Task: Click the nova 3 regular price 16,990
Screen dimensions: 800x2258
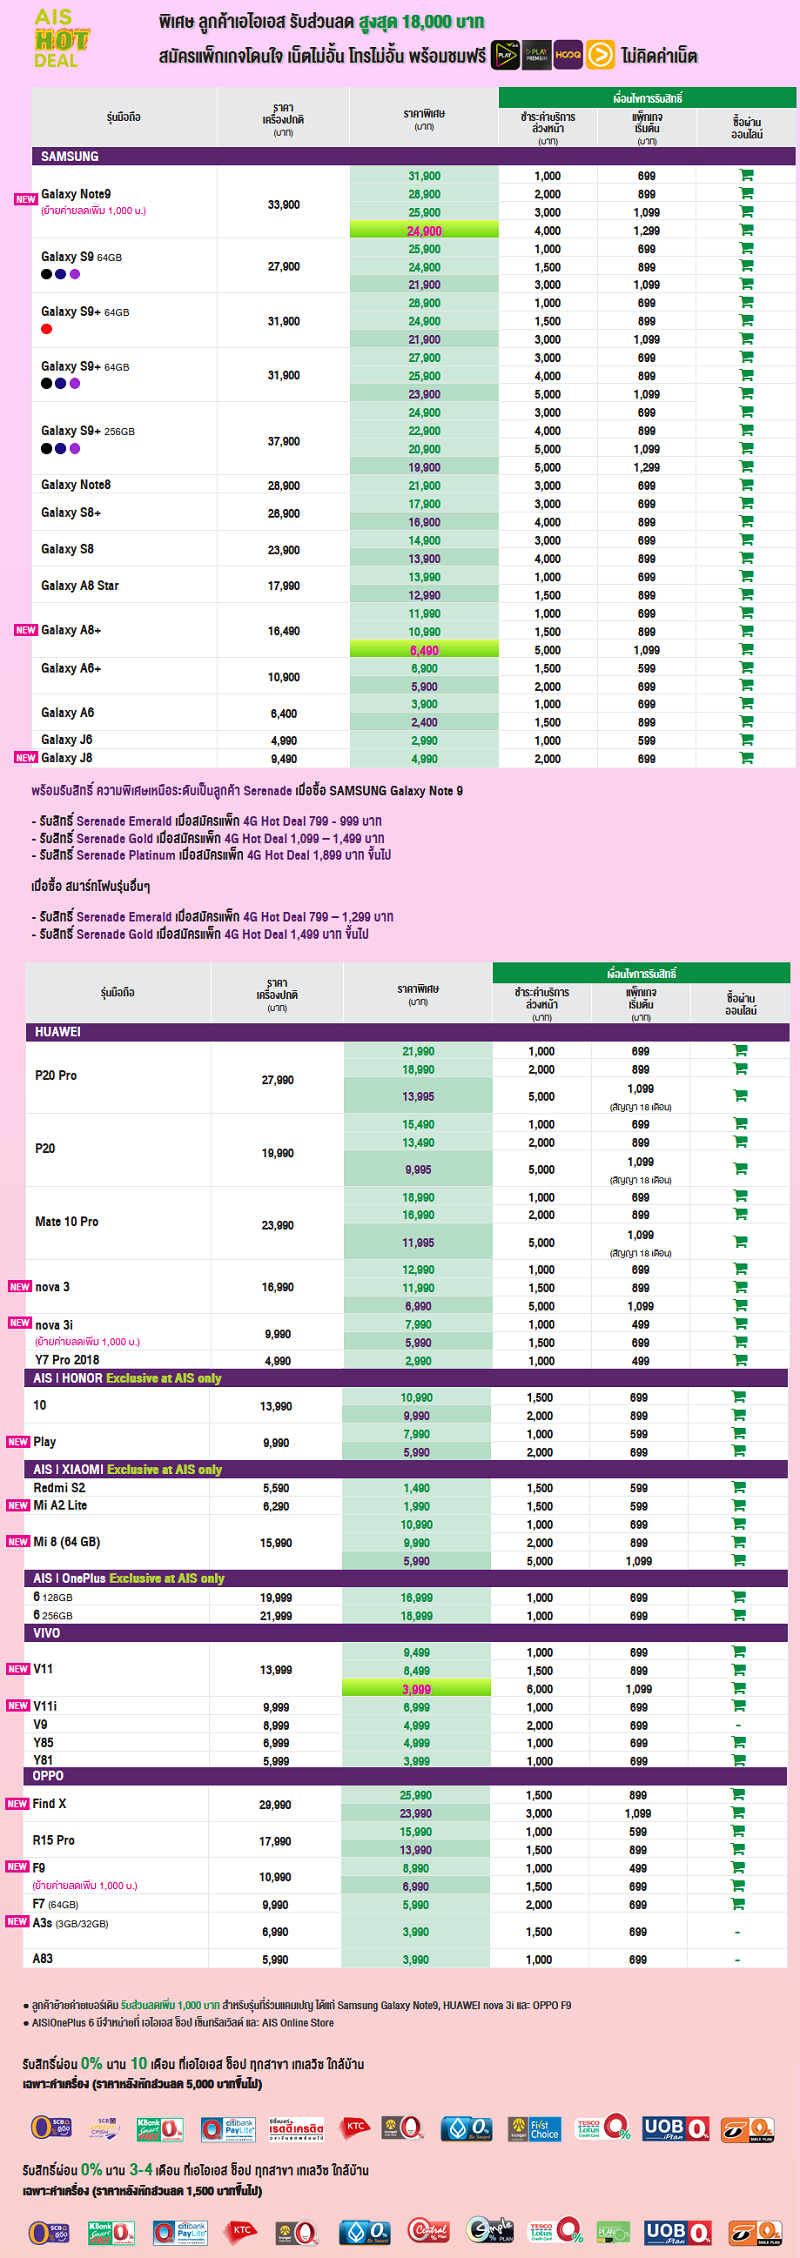Action: click(278, 1287)
